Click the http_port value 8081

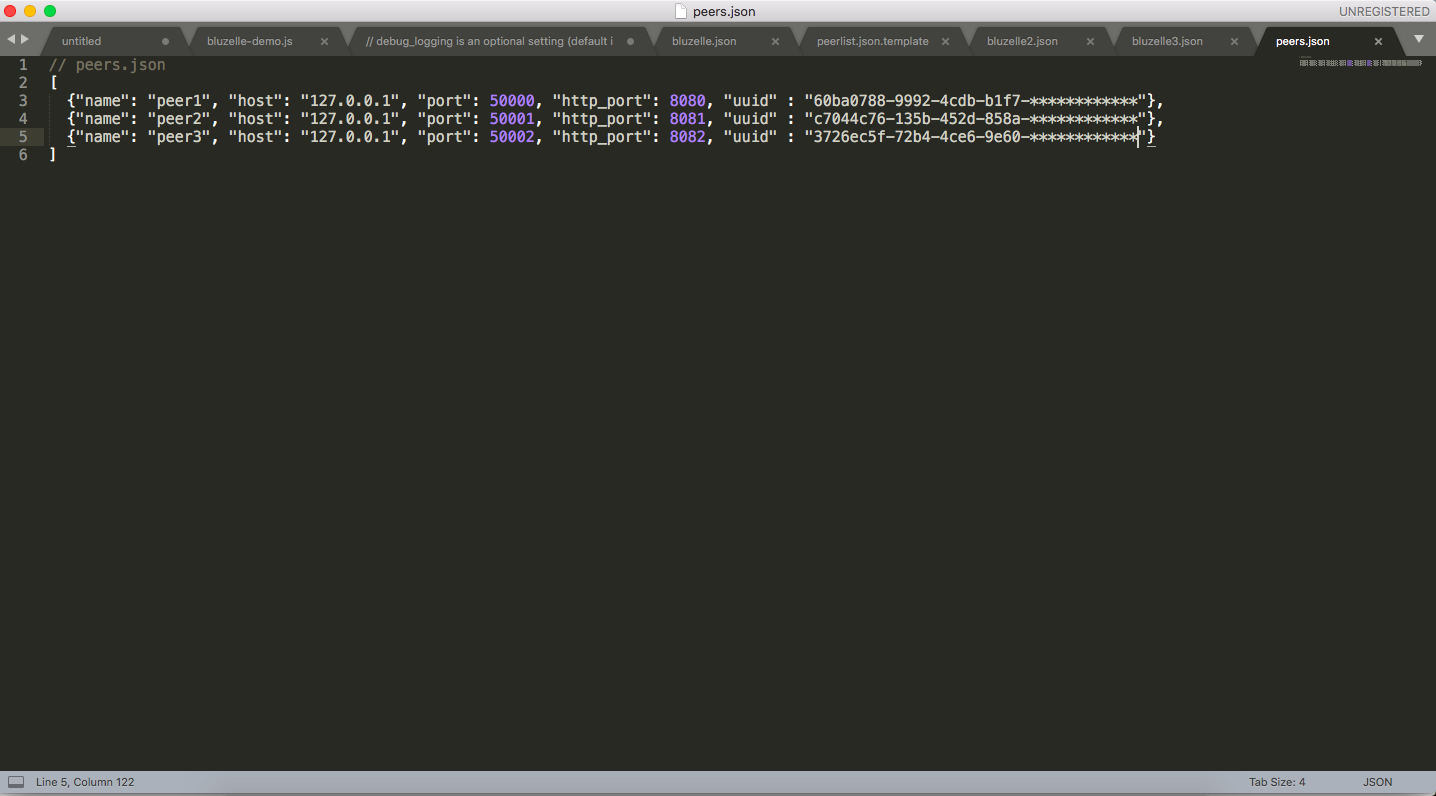point(688,119)
